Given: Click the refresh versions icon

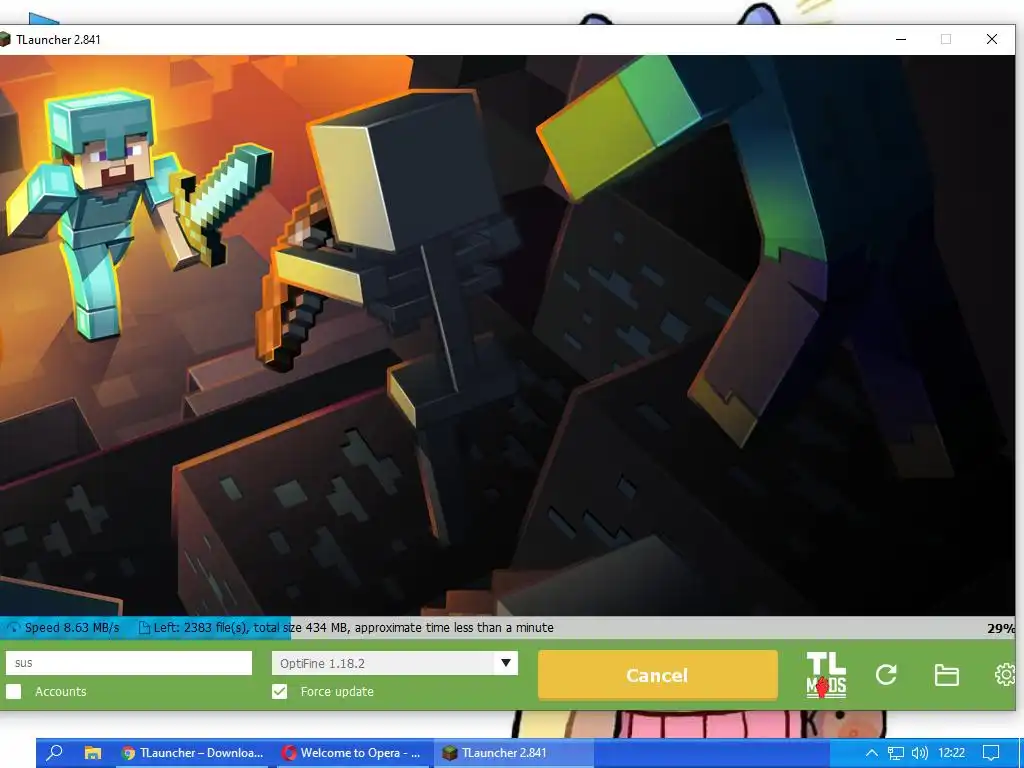Looking at the screenshot, I should tap(886, 675).
